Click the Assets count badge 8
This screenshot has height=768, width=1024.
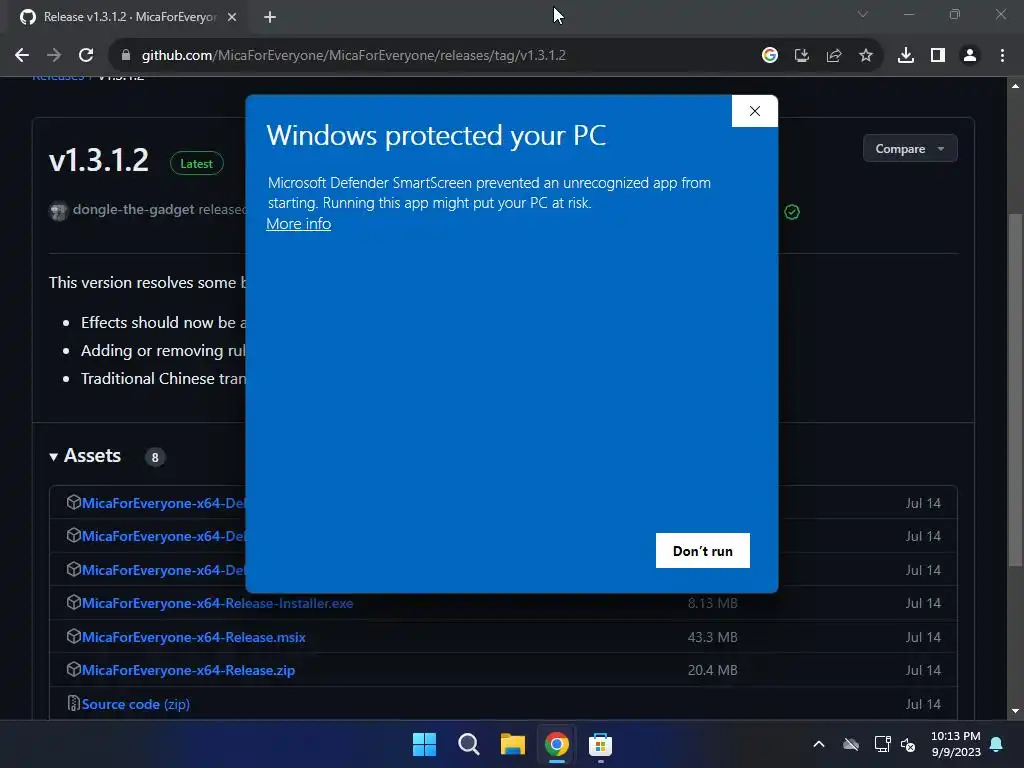point(155,457)
